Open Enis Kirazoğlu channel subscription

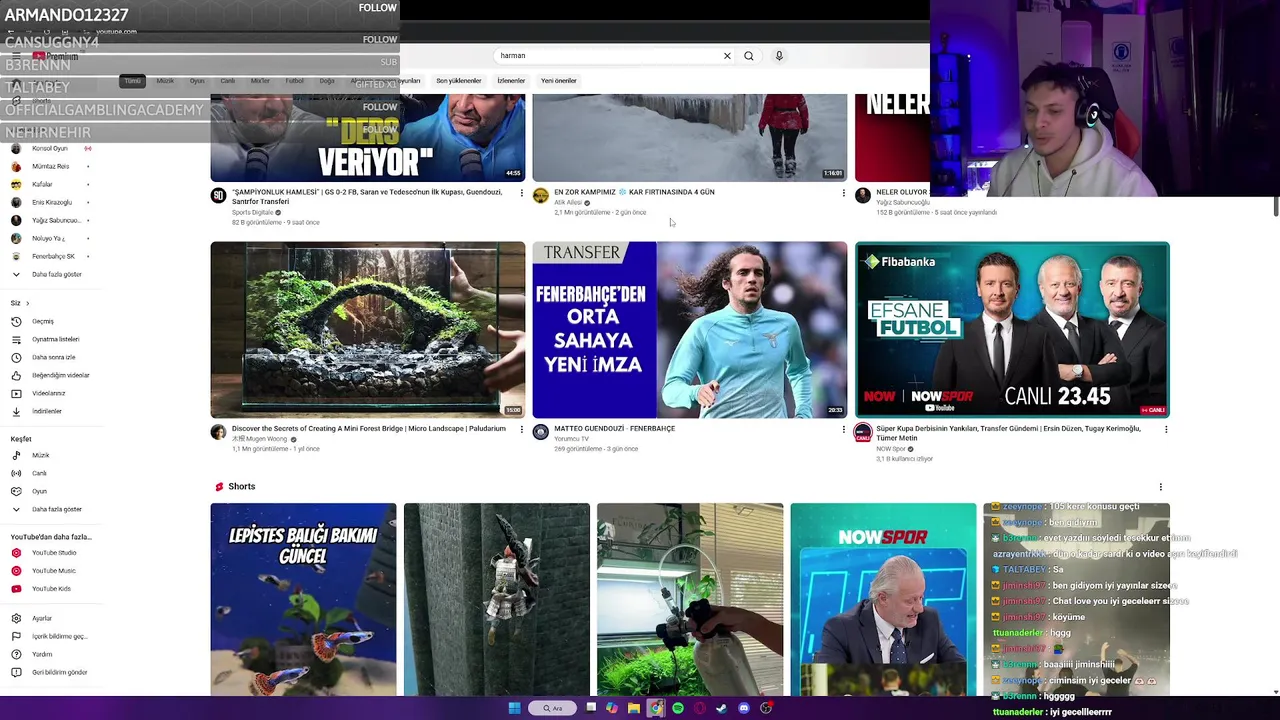pos(52,202)
